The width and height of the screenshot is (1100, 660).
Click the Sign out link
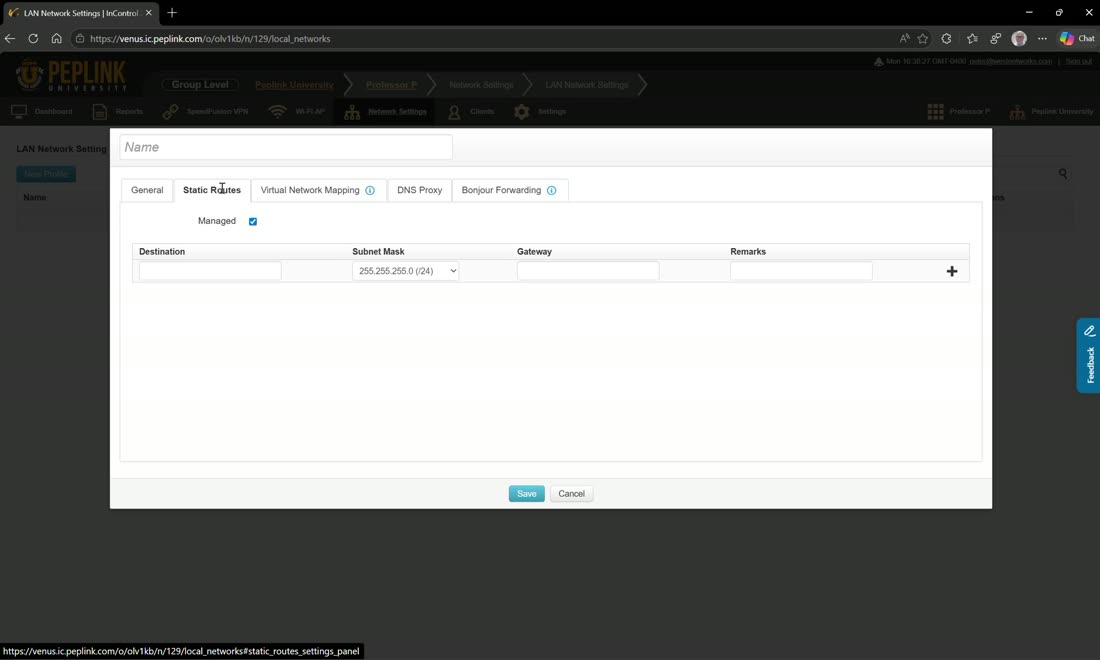pyautogui.click(x=1078, y=62)
